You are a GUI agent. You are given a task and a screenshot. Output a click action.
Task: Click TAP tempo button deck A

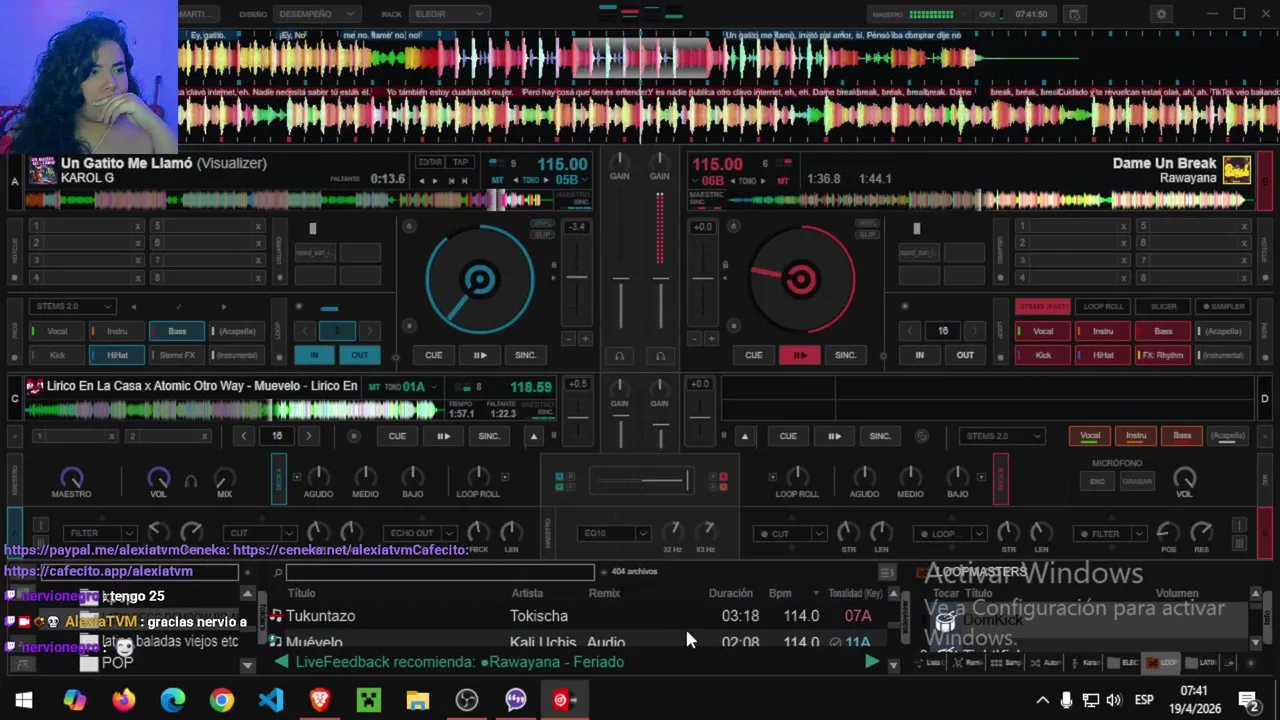point(460,162)
